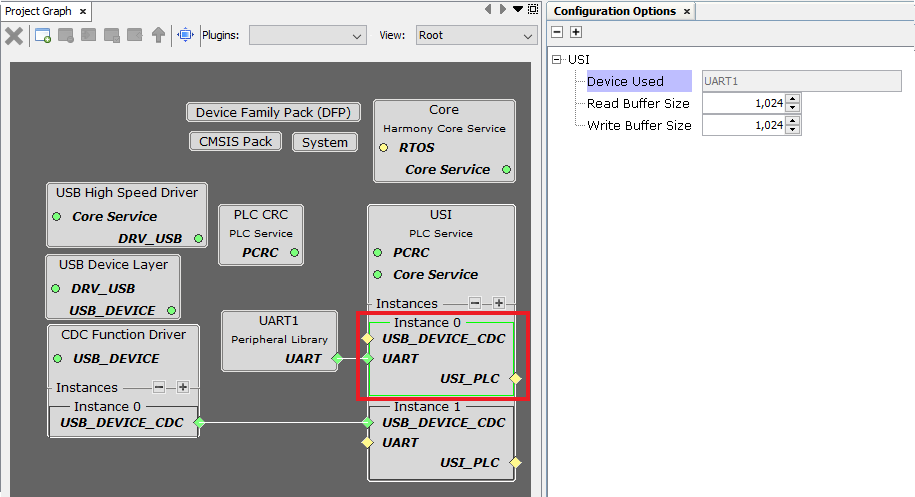The width and height of the screenshot is (915, 497).
Task: Open the Plugins dropdown
Action: click(x=308, y=36)
